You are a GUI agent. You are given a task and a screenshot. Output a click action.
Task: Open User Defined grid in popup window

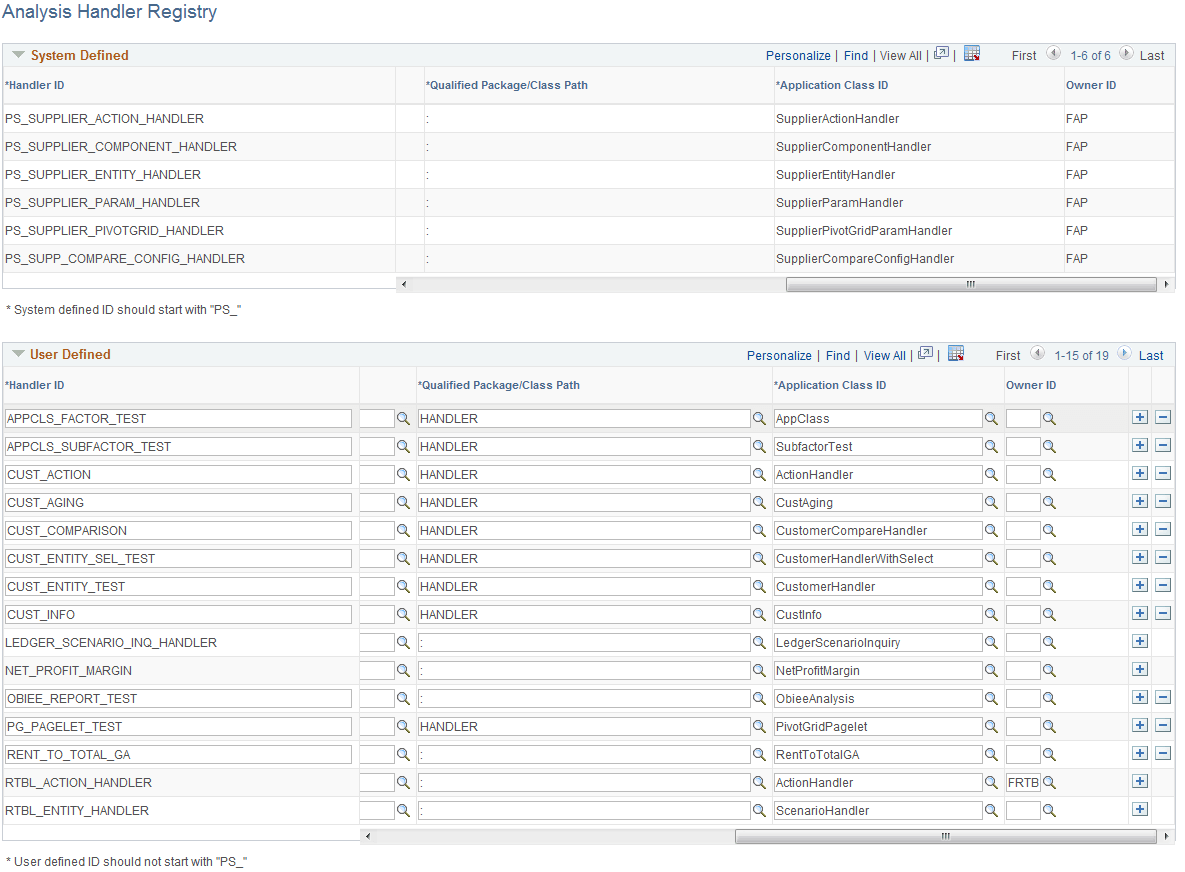point(924,354)
